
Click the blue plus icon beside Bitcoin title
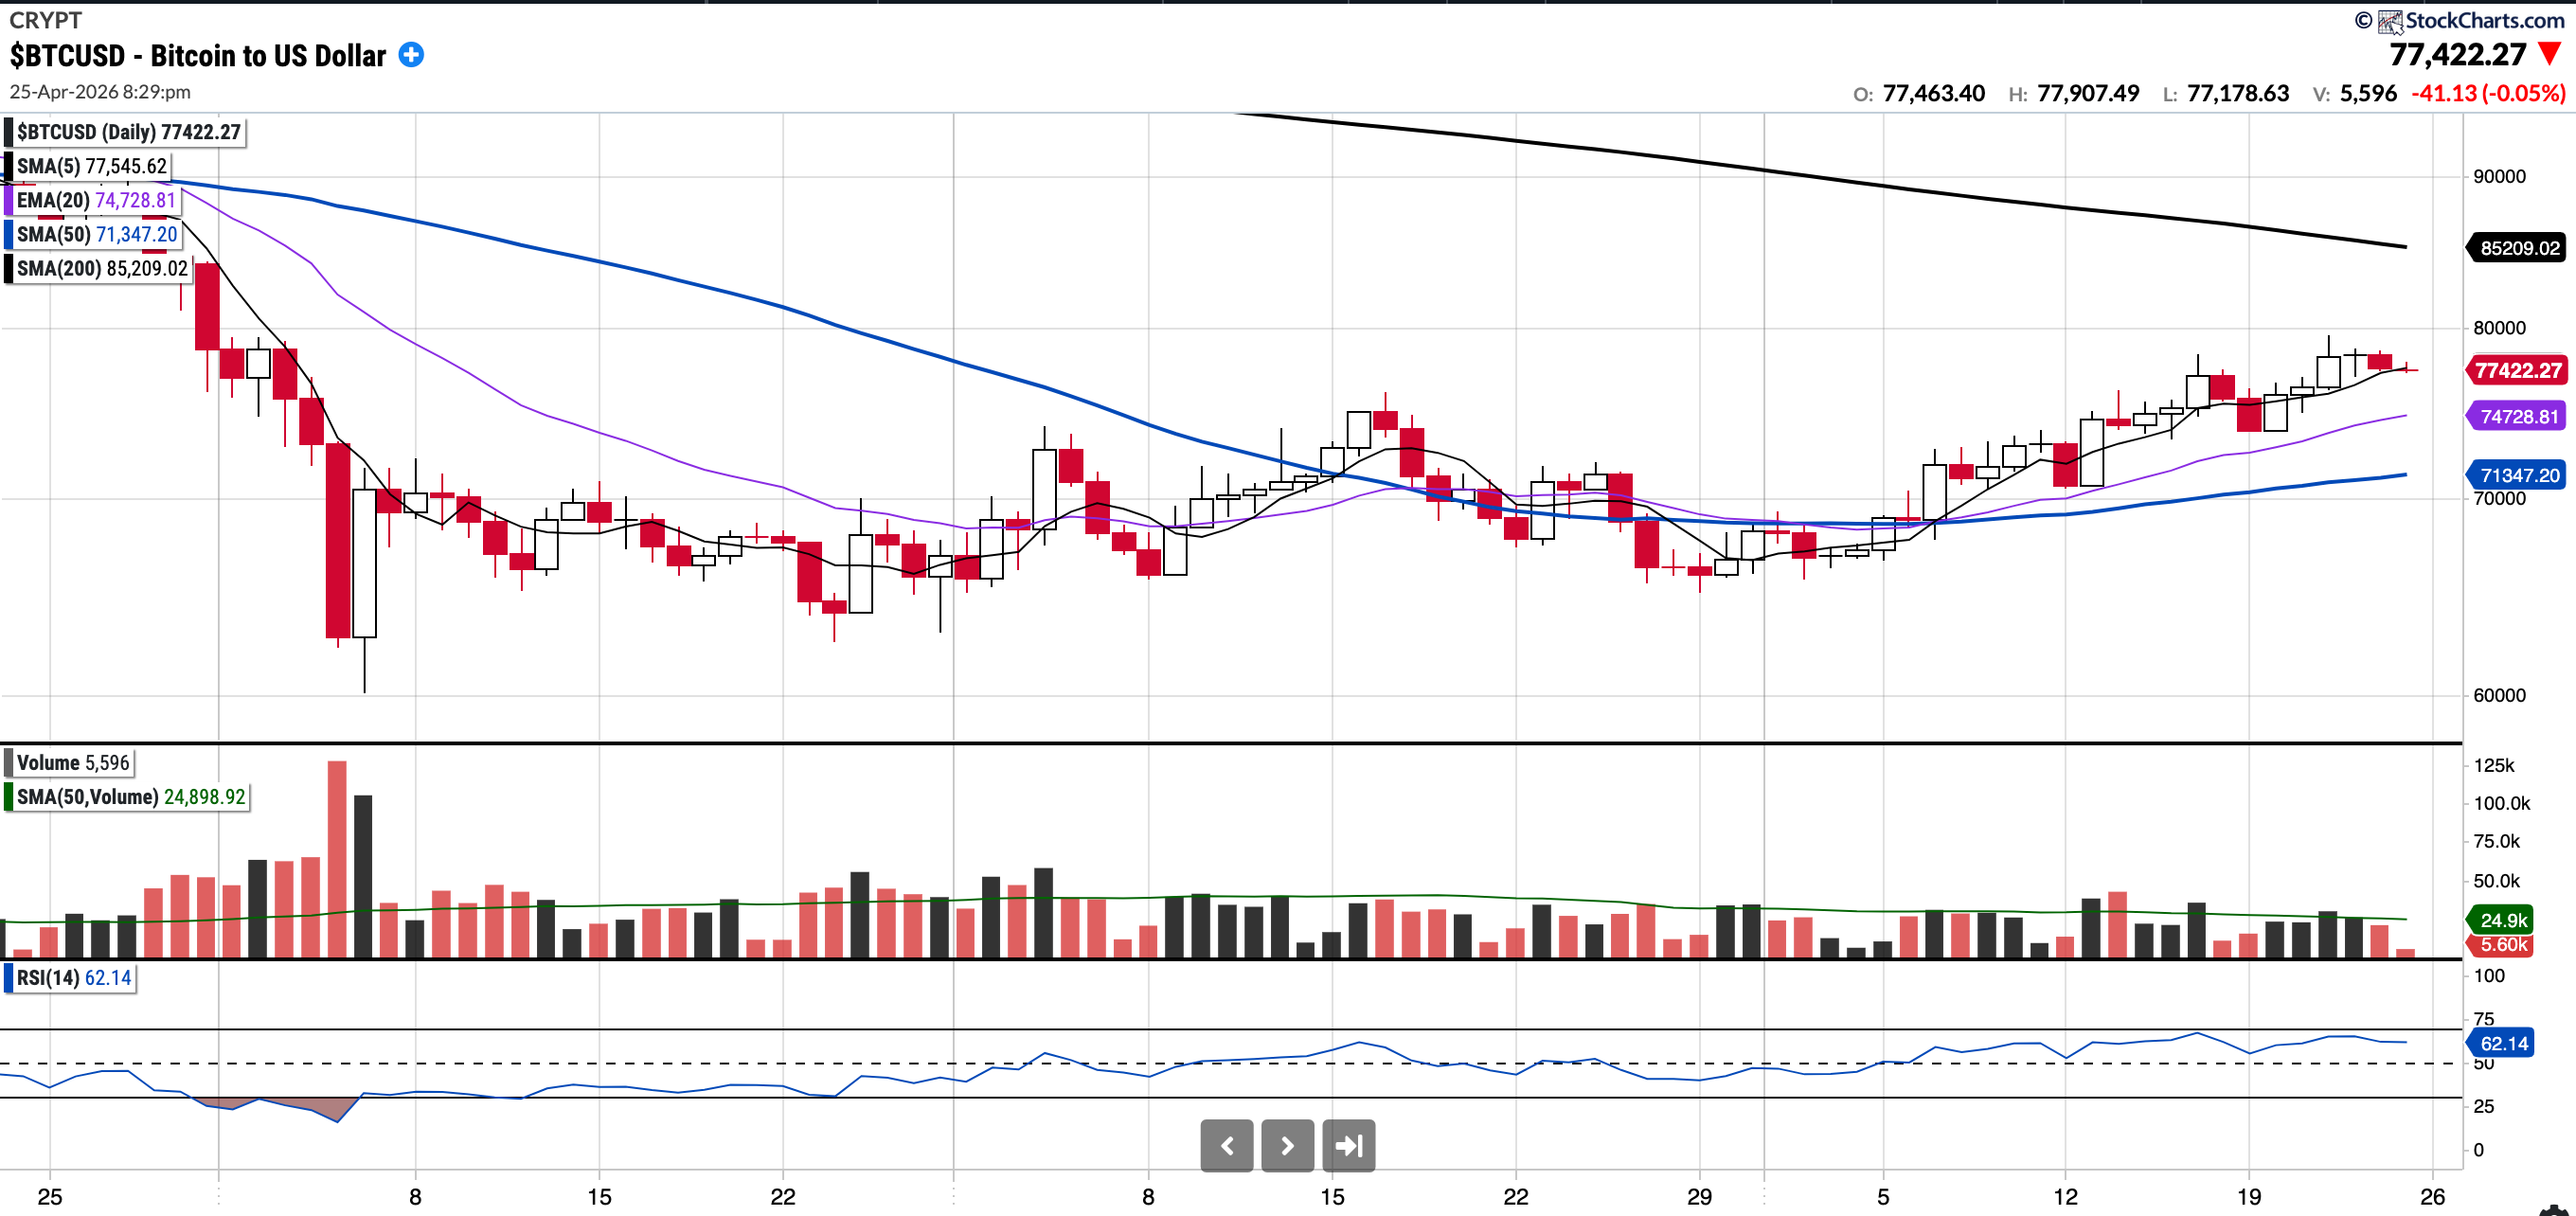(x=411, y=55)
